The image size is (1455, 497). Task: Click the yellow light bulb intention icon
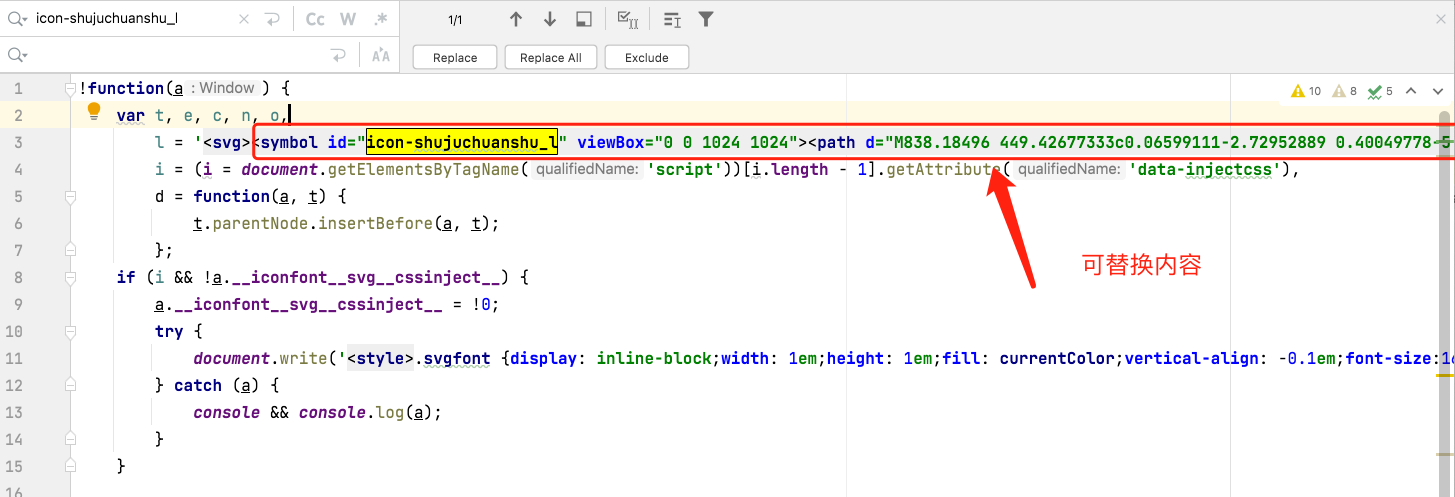pyautogui.click(x=94, y=111)
